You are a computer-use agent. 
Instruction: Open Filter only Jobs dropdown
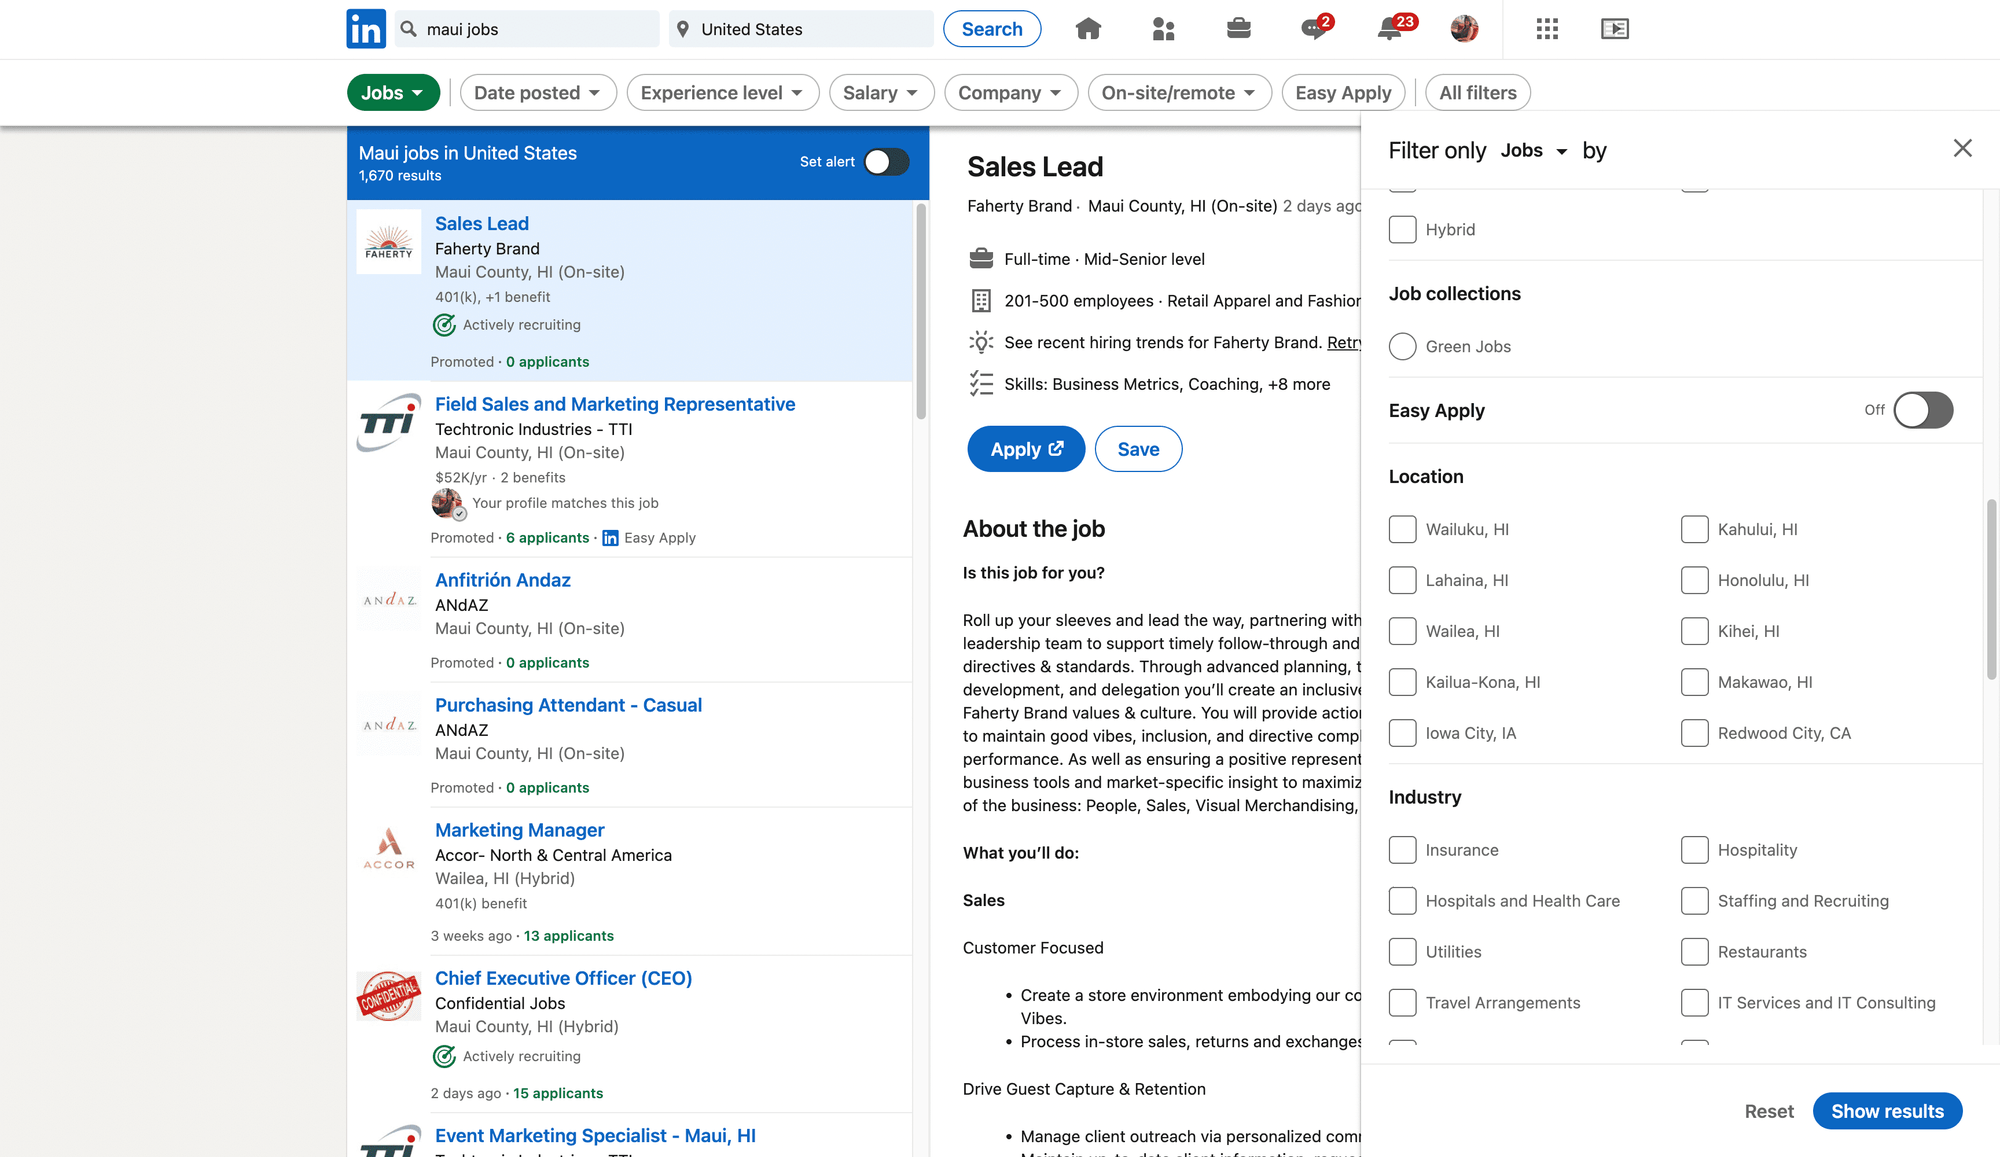click(x=1533, y=151)
